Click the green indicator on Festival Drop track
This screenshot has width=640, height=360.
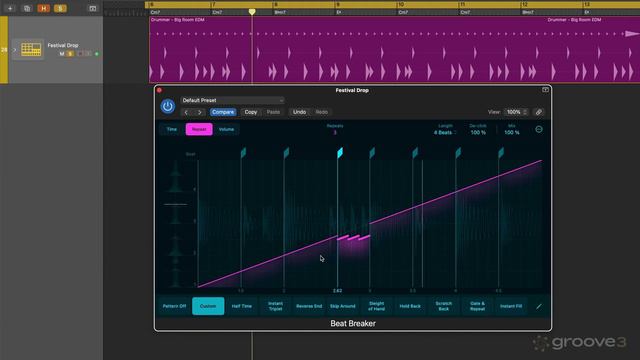(97, 54)
